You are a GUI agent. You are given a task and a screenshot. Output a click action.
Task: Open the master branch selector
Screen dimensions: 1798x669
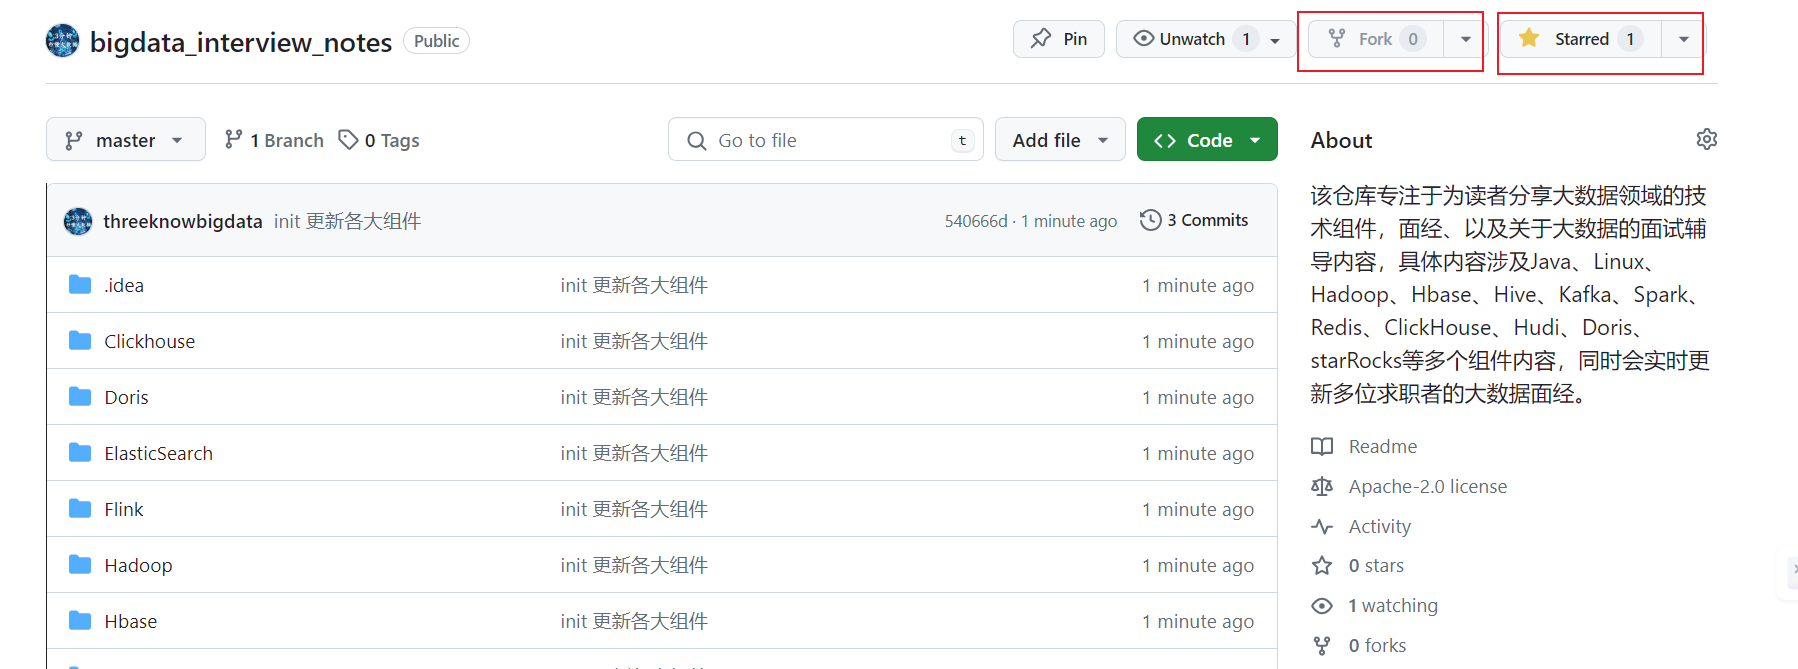click(126, 140)
